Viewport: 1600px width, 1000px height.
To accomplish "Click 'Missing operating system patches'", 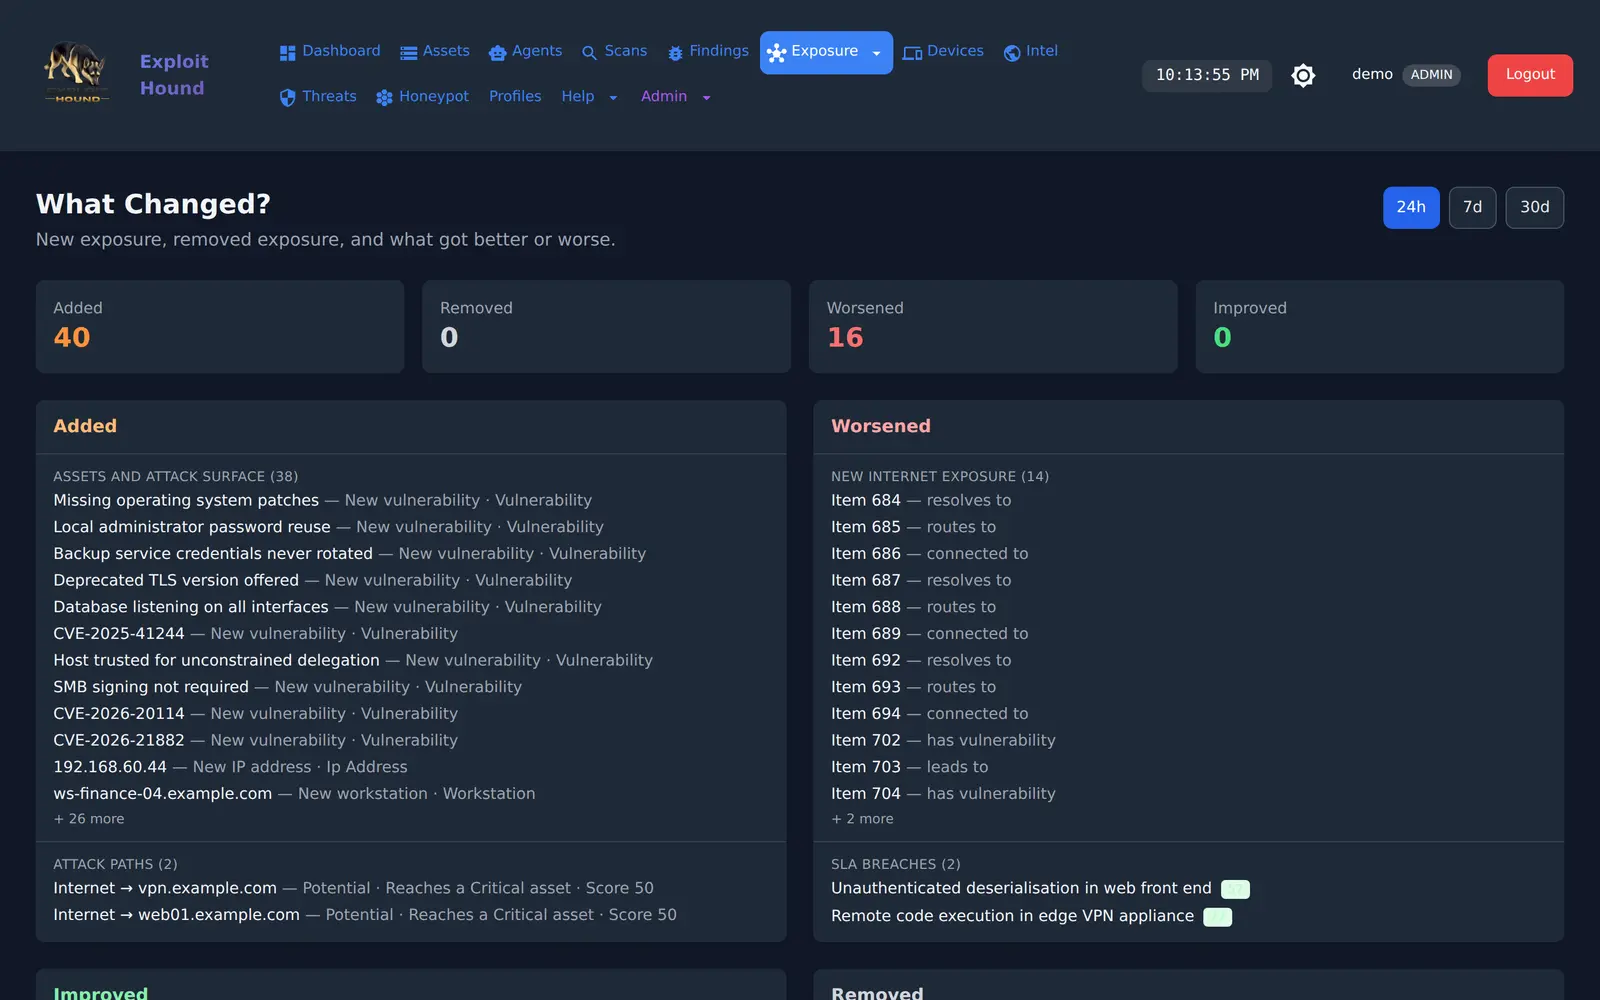I will (186, 500).
